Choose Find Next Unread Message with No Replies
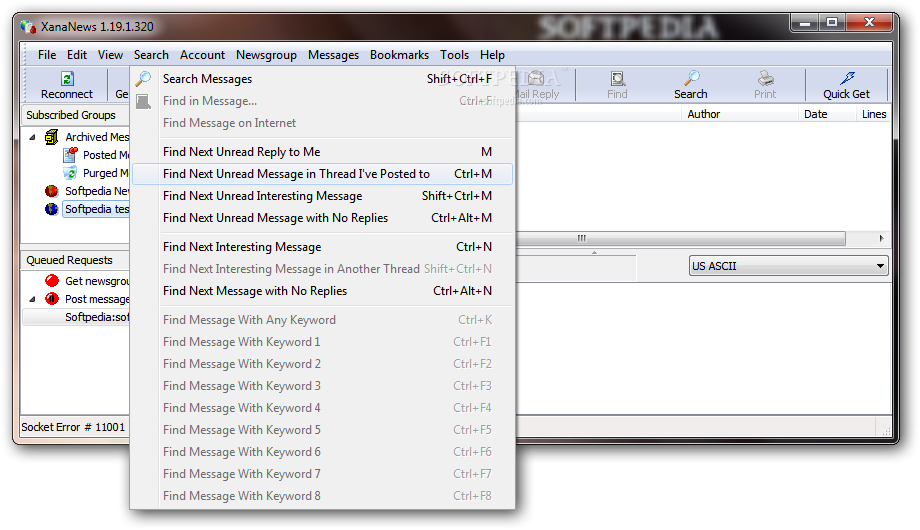The width and height of the screenshot is (920, 530). point(323,218)
